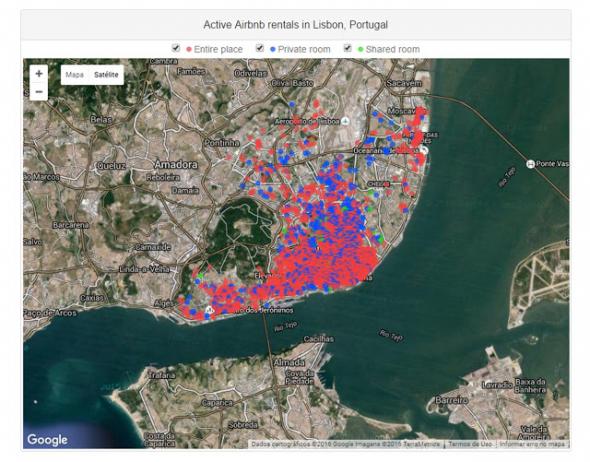Click the Famões map label
Viewport: 590px width, 462px height.
[191, 71]
